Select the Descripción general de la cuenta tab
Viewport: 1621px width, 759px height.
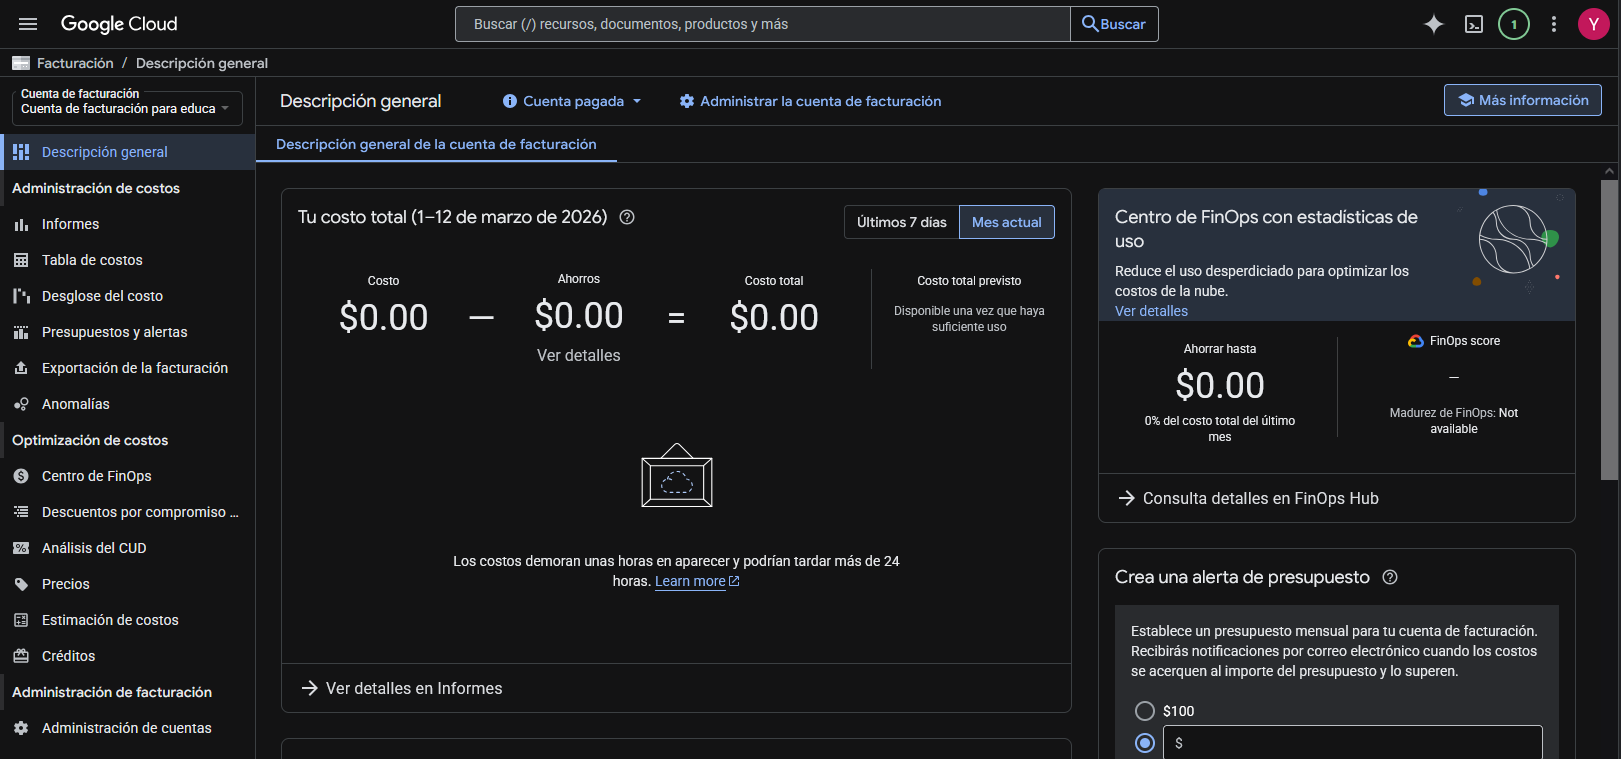coord(436,144)
